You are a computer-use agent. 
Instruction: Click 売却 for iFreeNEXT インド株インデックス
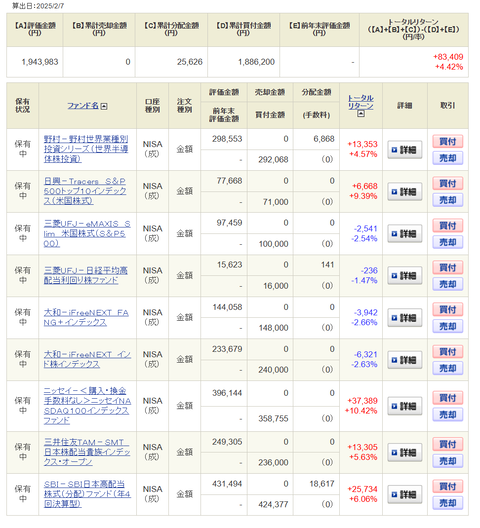coord(448,368)
